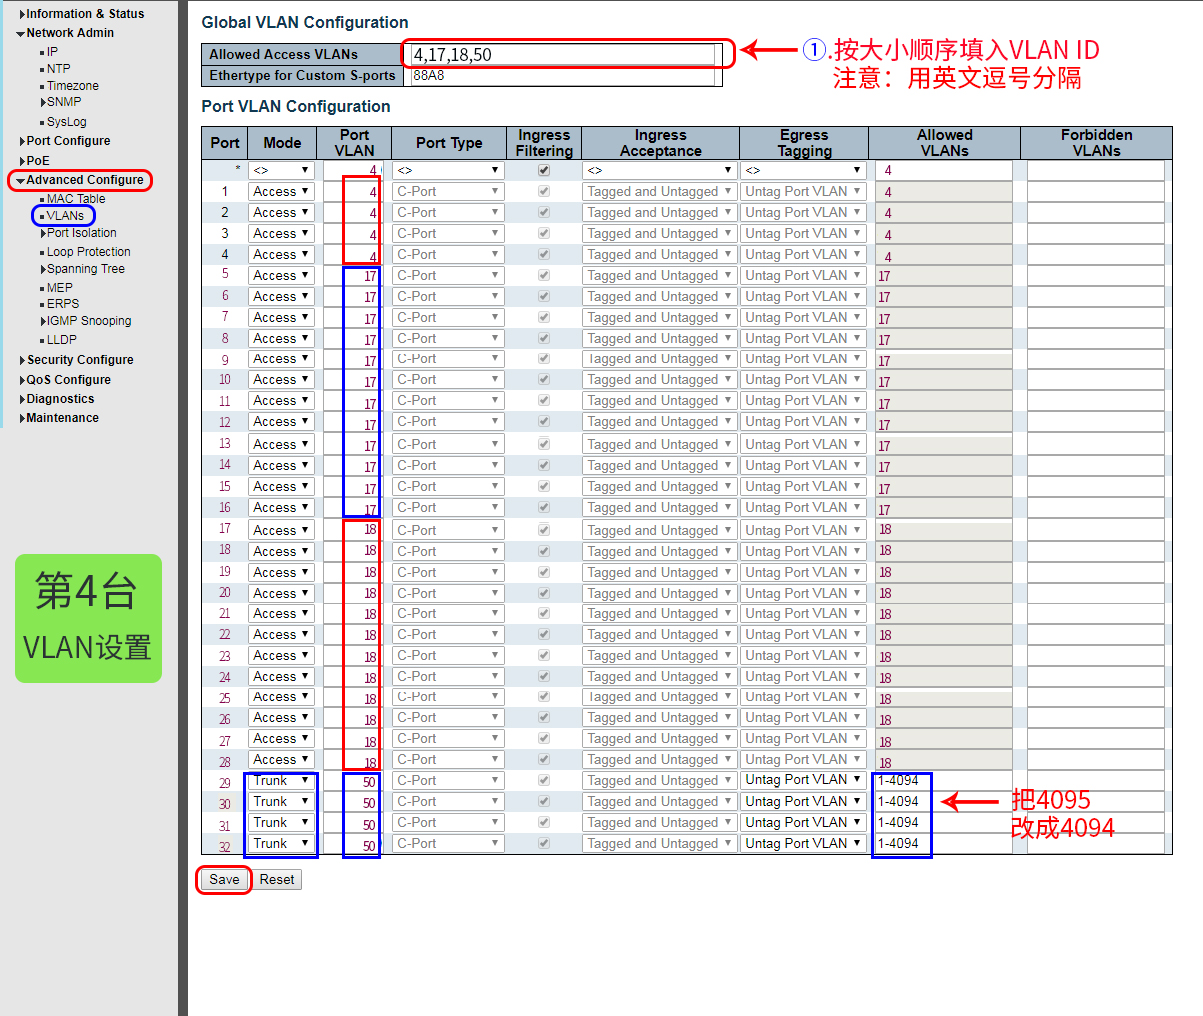Open the SysLog page
This screenshot has width=1203, height=1016.
(66, 122)
